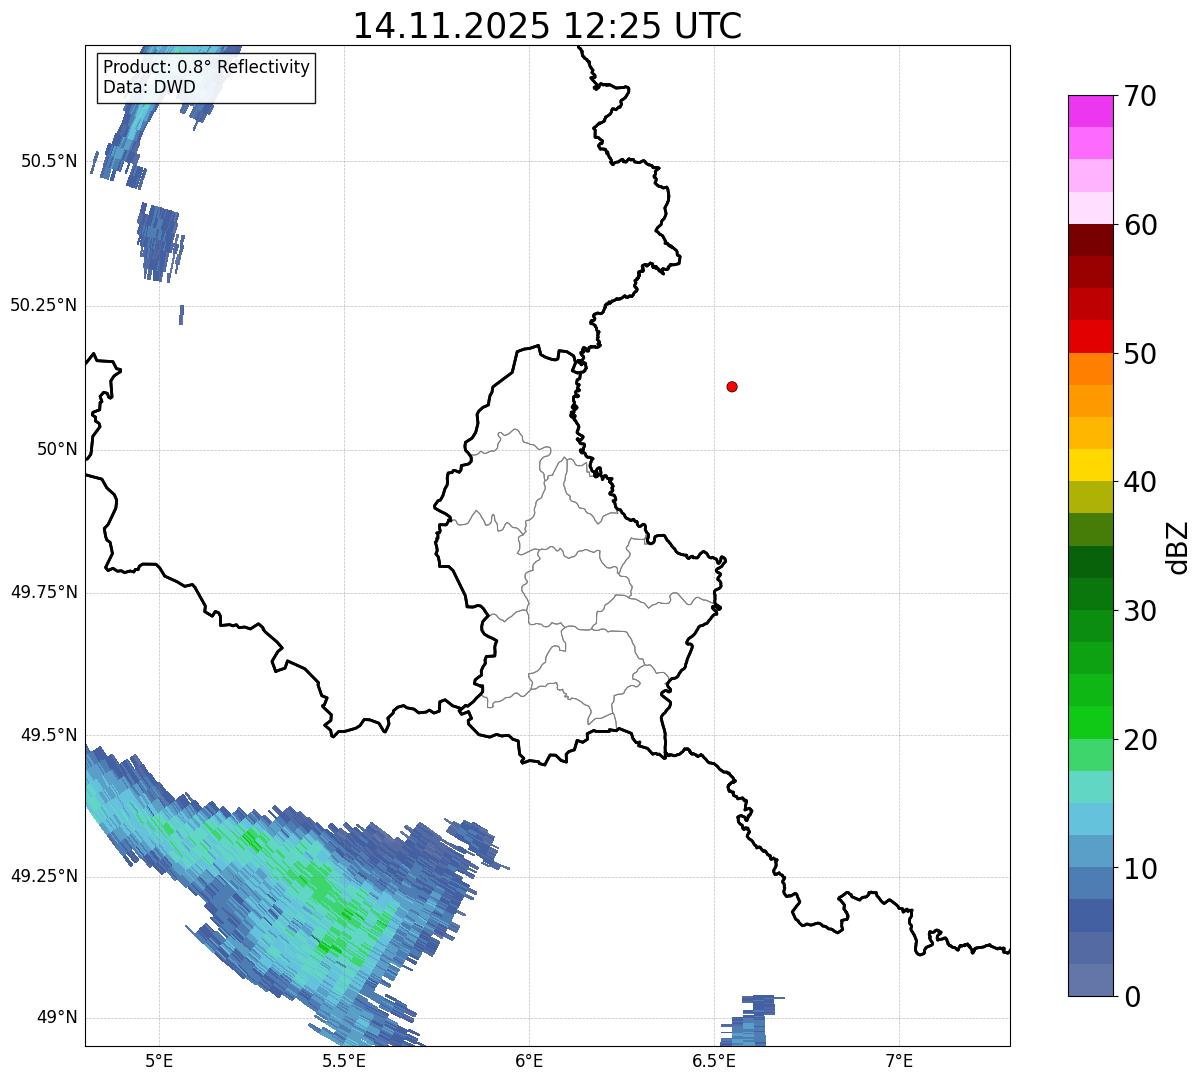Click the dBZ colorbar label
Screen dimensions: 1202x1081
[x=1178, y=547]
